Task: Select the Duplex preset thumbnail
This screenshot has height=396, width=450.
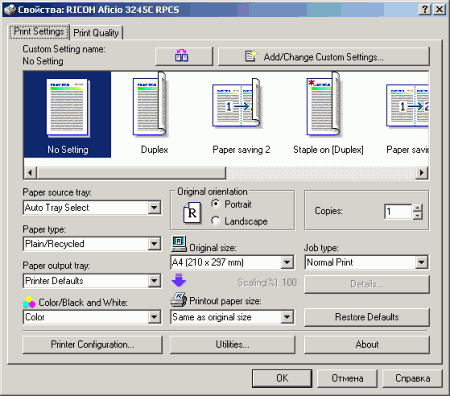Action: tap(150, 104)
